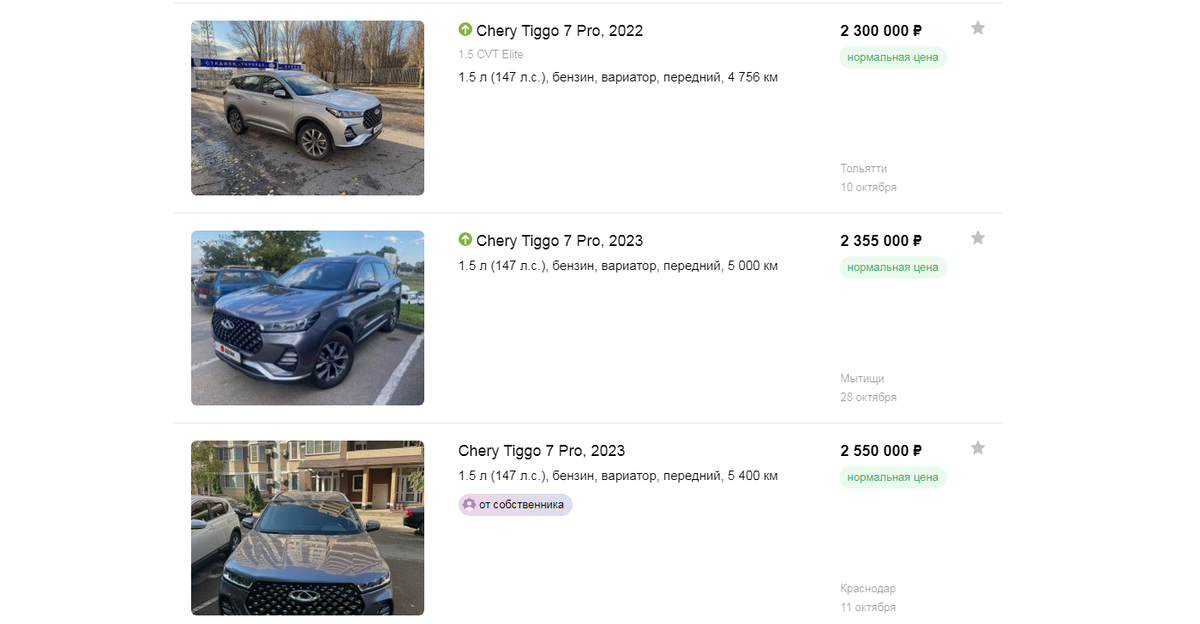This screenshot has width=1200, height=624.
Task: Click 'нормальная цена' badge under 2 550 000 ₽
Action: [x=892, y=477]
